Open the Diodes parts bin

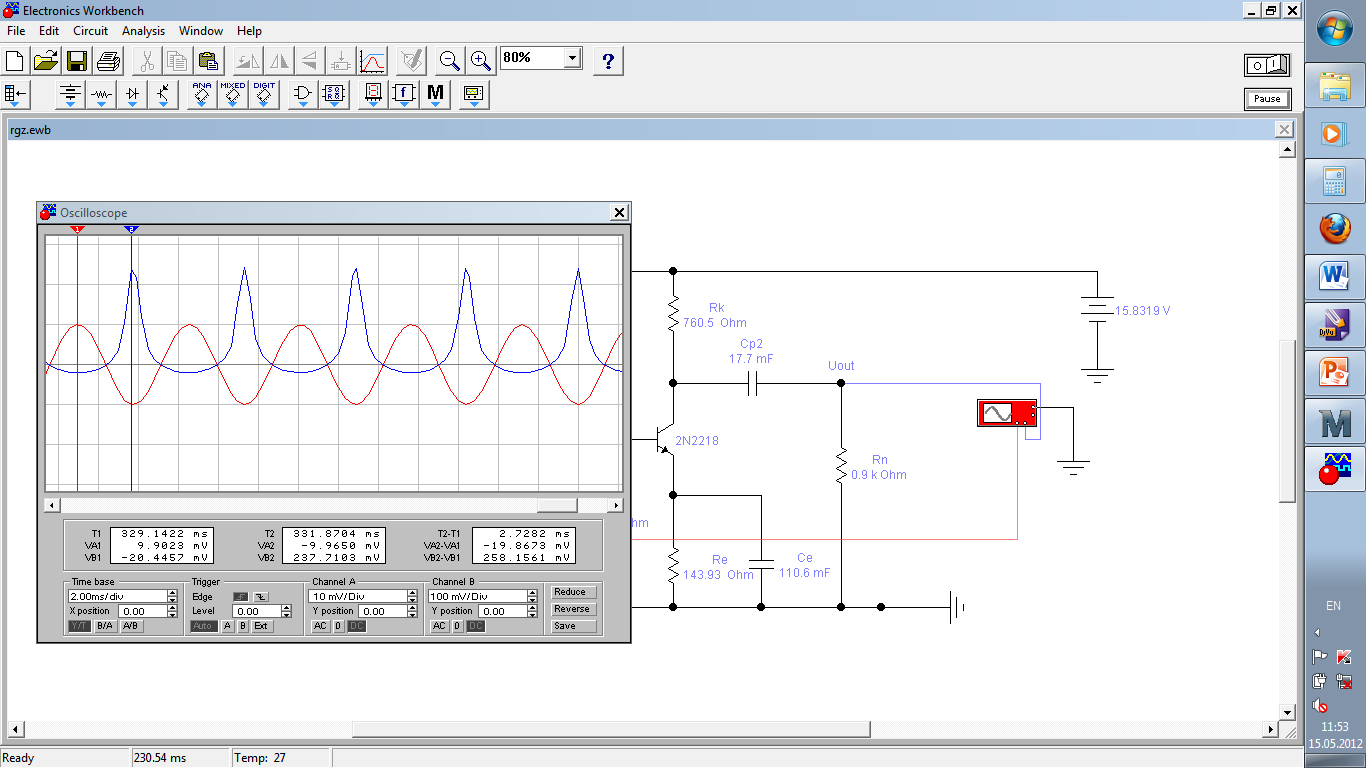(132, 95)
